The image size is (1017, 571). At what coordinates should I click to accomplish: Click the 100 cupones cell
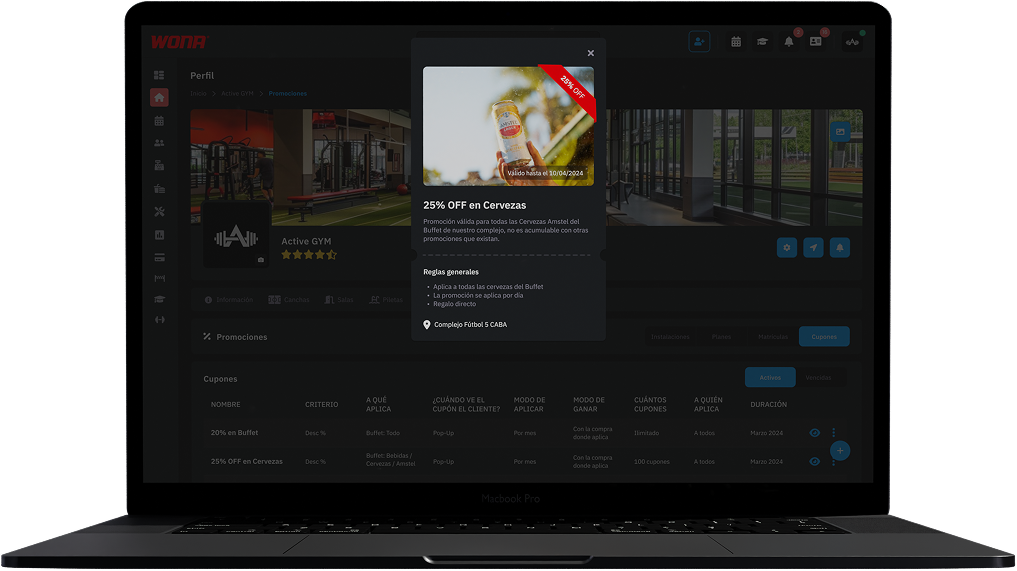click(652, 461)
